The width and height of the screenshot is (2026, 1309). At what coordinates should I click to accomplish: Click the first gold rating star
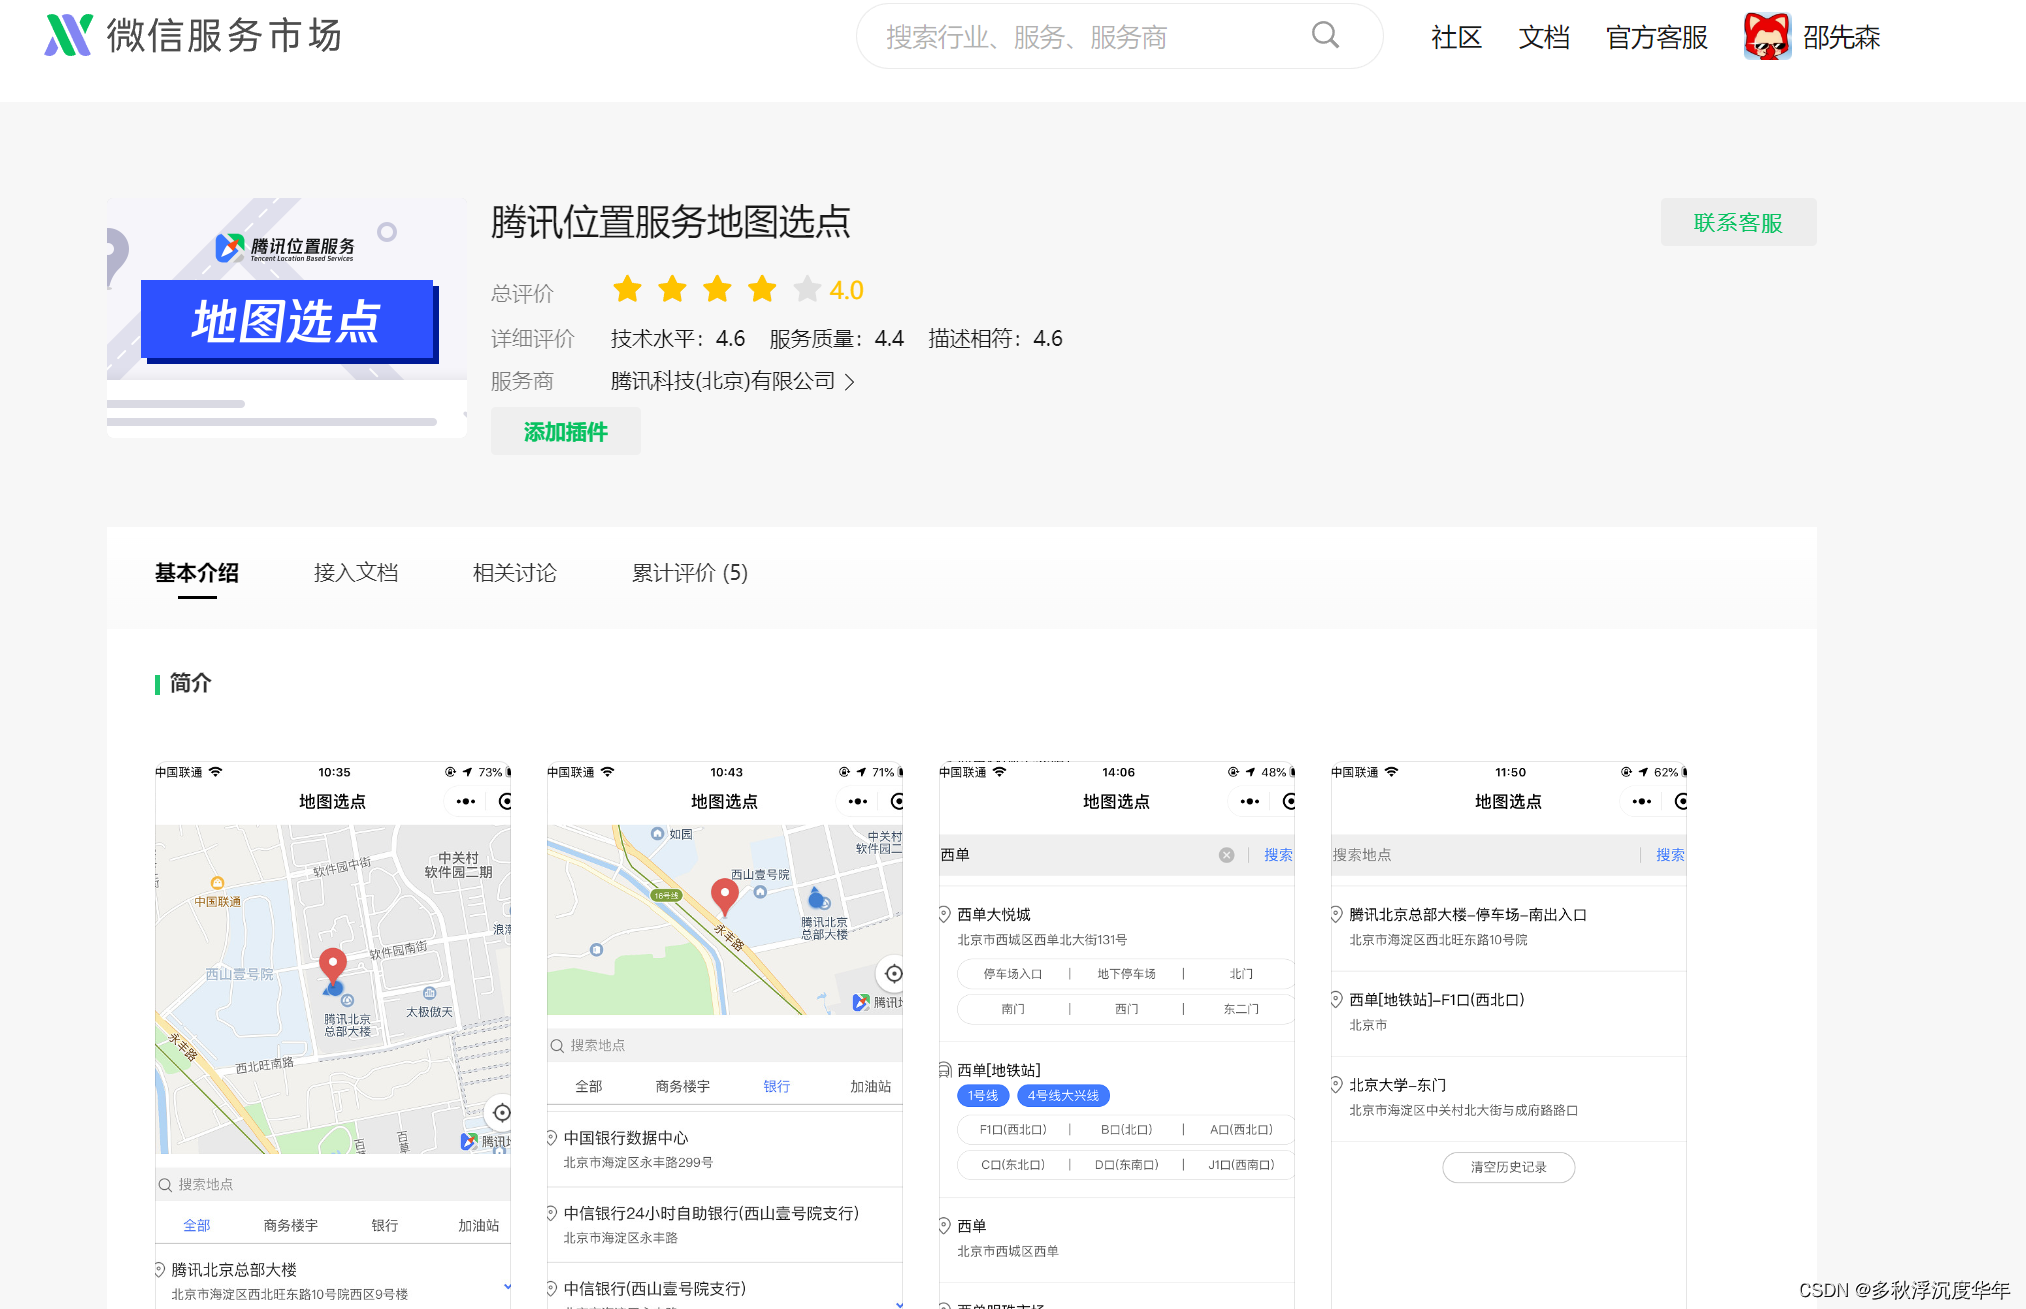coord(627,290)
